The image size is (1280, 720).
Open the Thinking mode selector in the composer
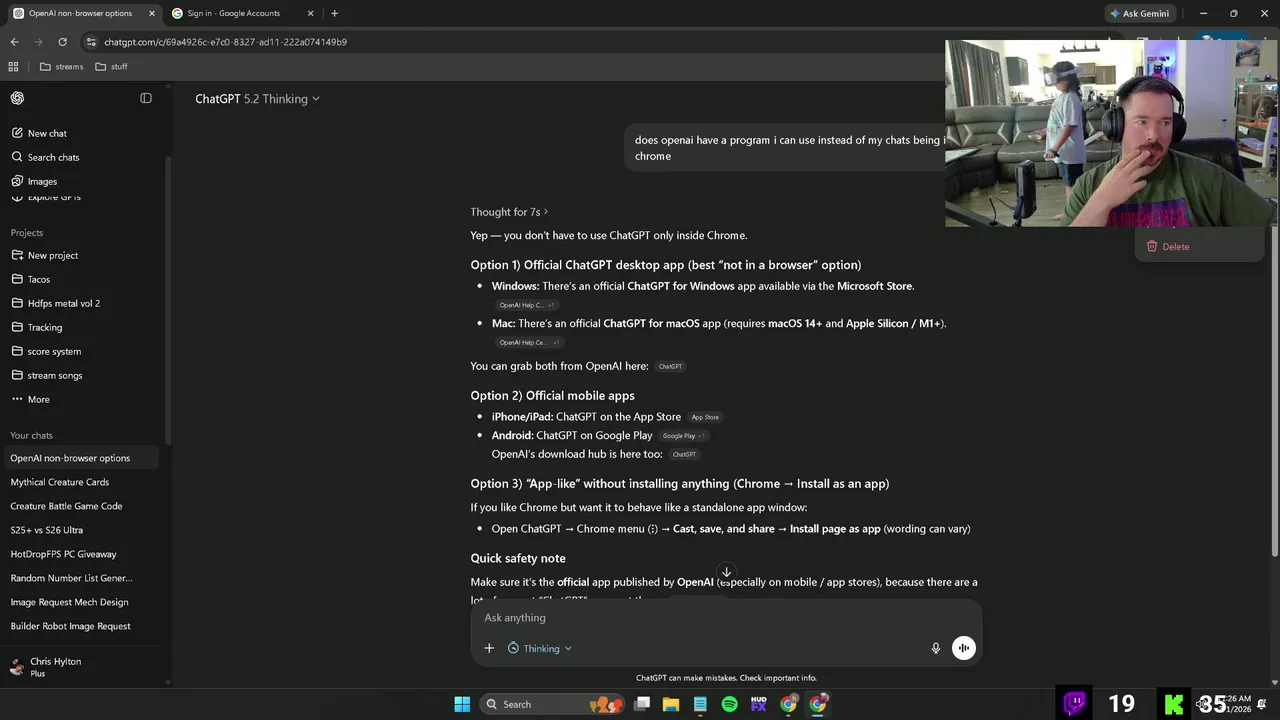click(540, 648)
